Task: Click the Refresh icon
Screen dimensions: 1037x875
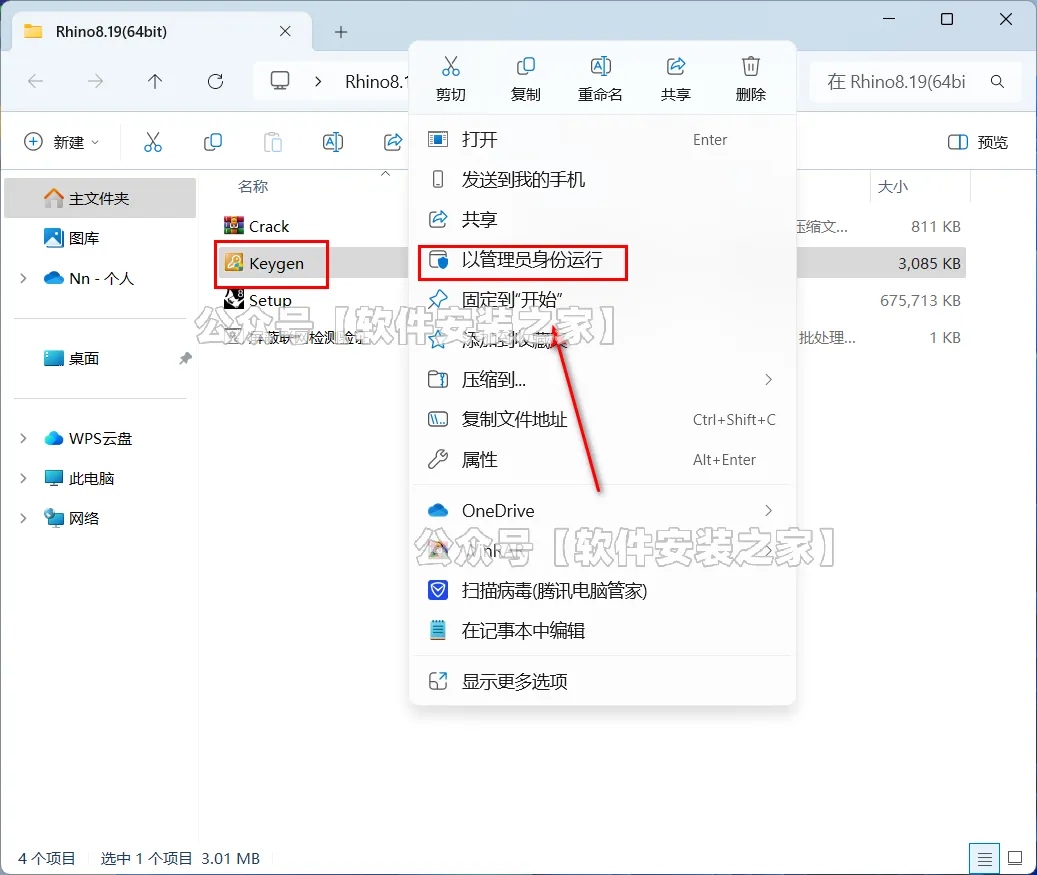Action: 215,81
